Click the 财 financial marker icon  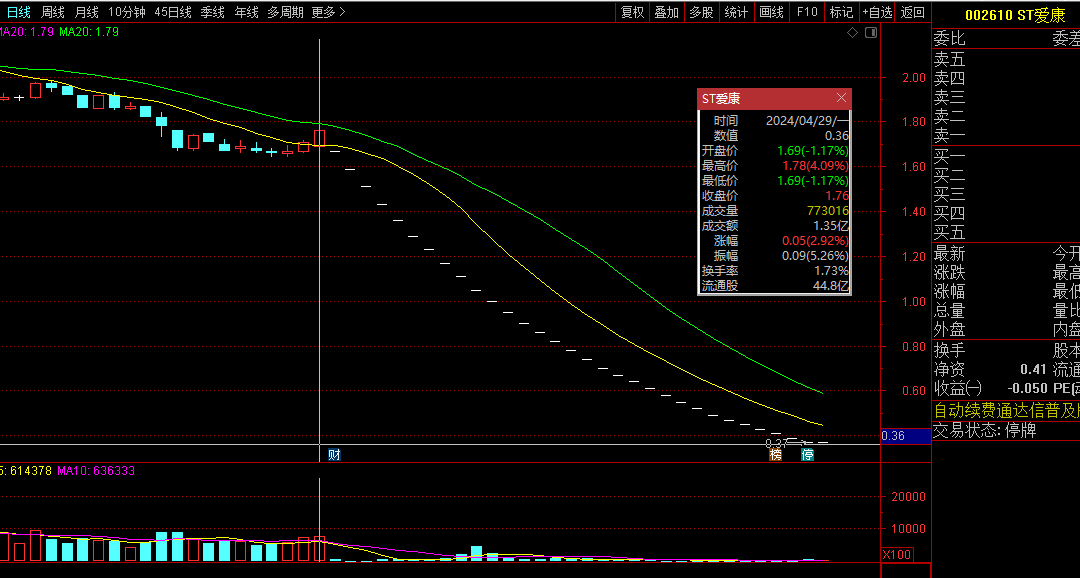coord(334,455)
